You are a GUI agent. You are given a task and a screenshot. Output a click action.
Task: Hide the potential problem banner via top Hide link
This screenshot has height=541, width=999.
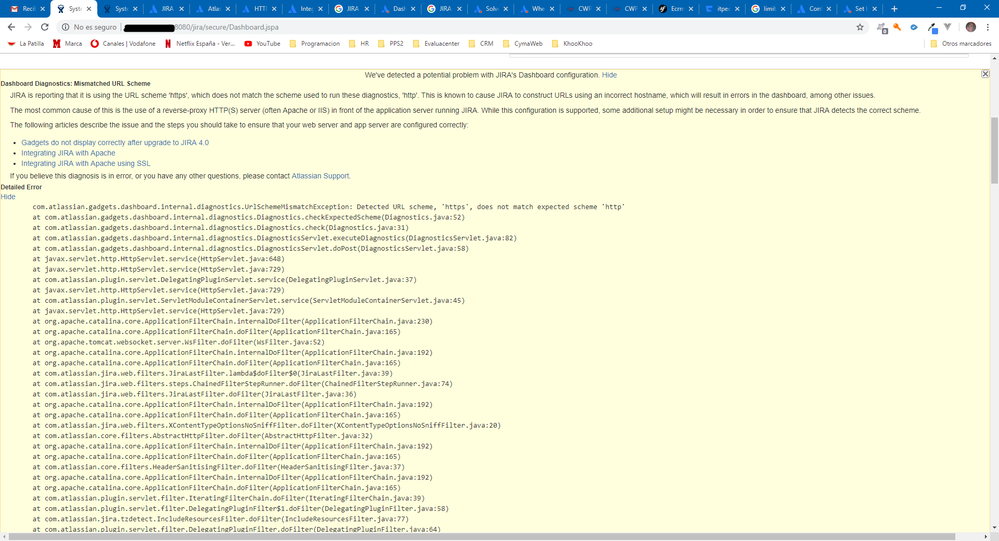(609, 75)
